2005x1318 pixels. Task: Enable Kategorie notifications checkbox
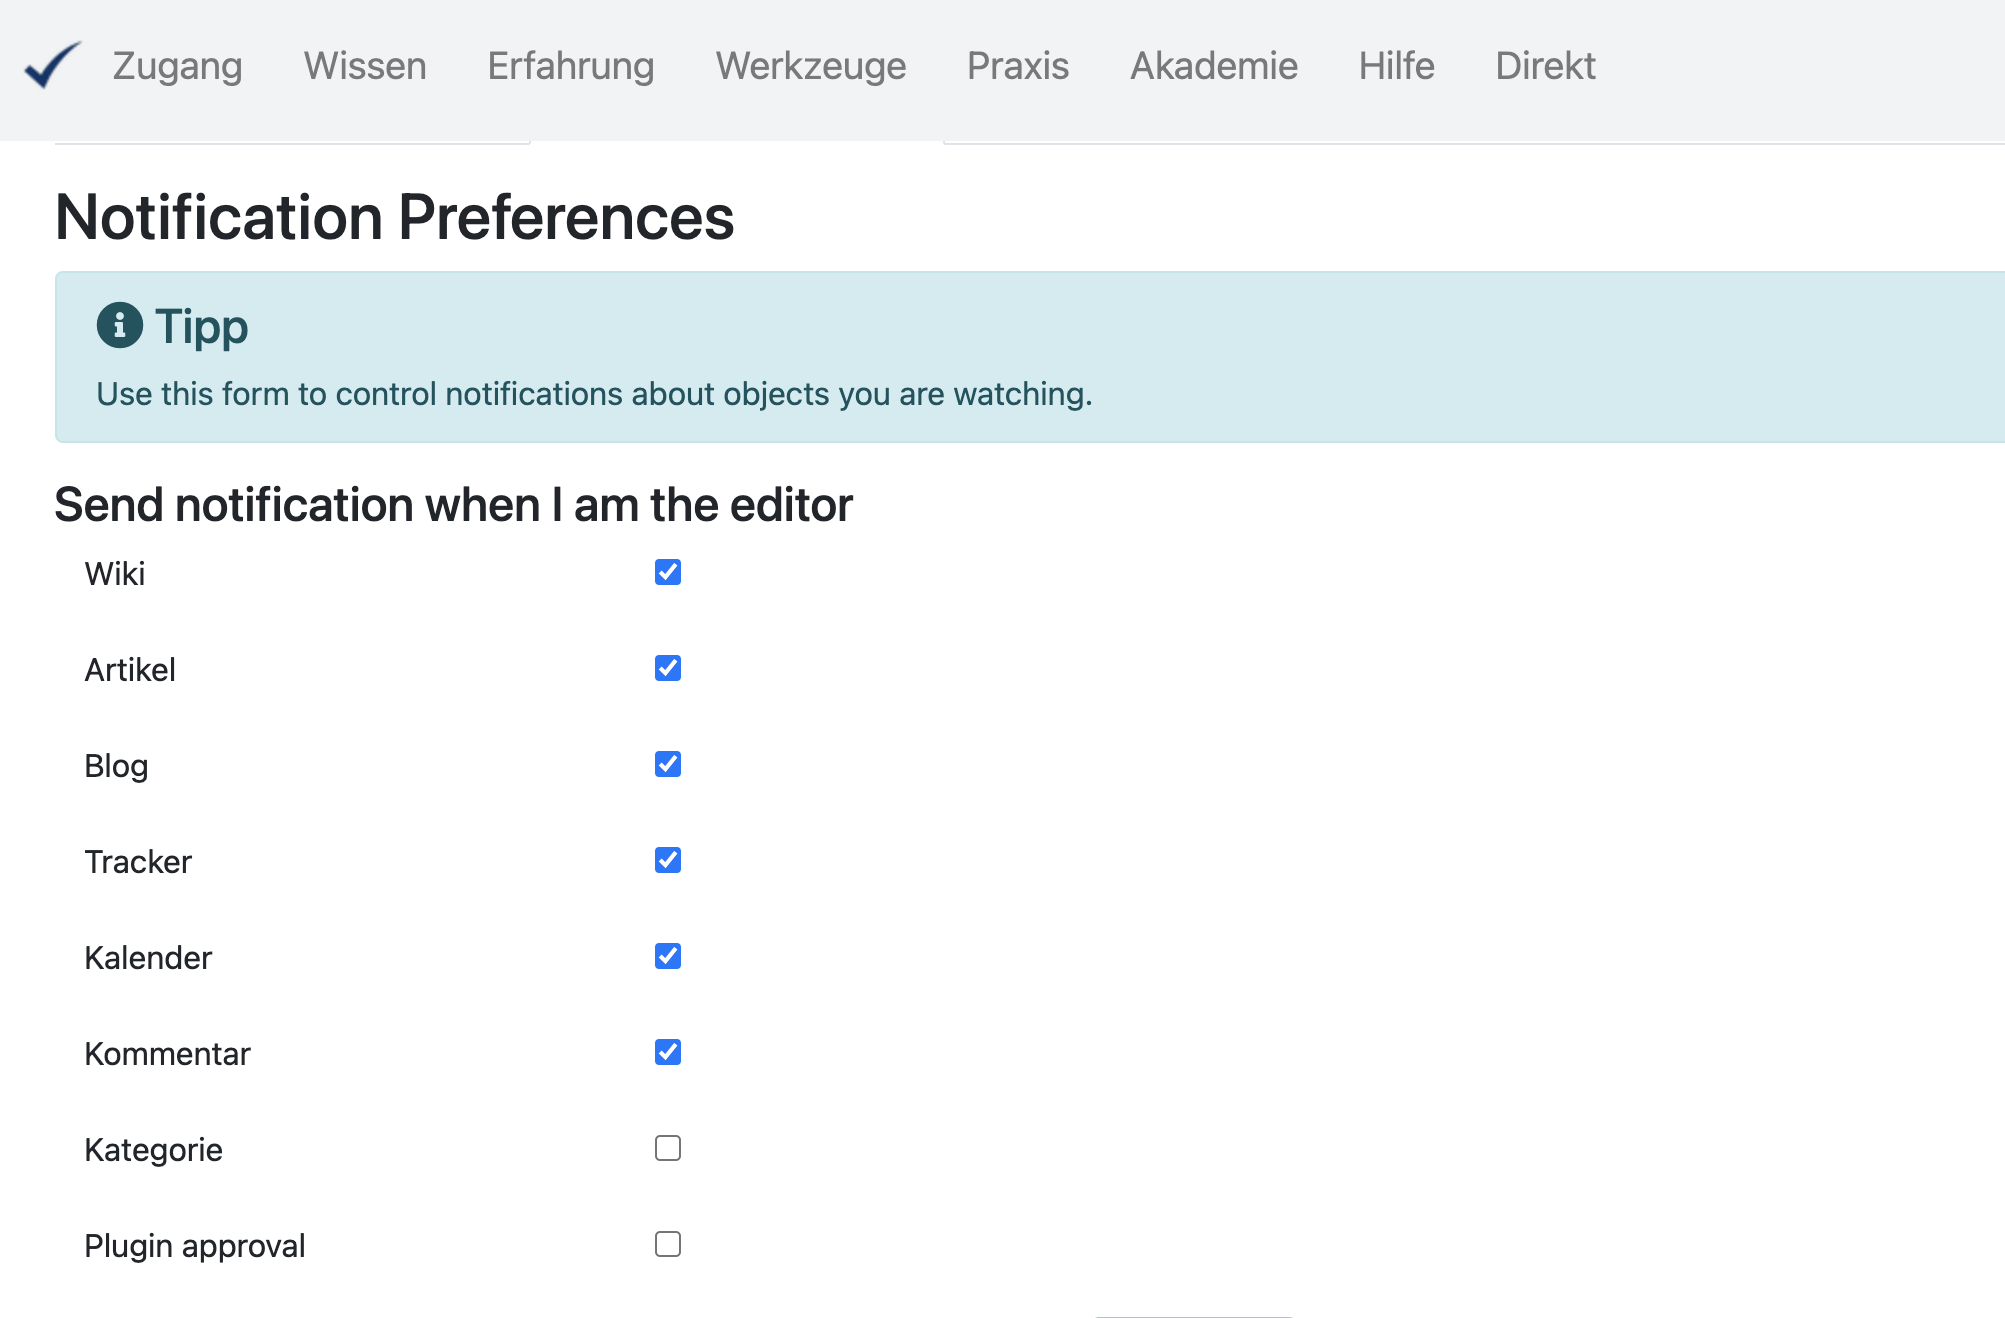[x=668, y=1148]
